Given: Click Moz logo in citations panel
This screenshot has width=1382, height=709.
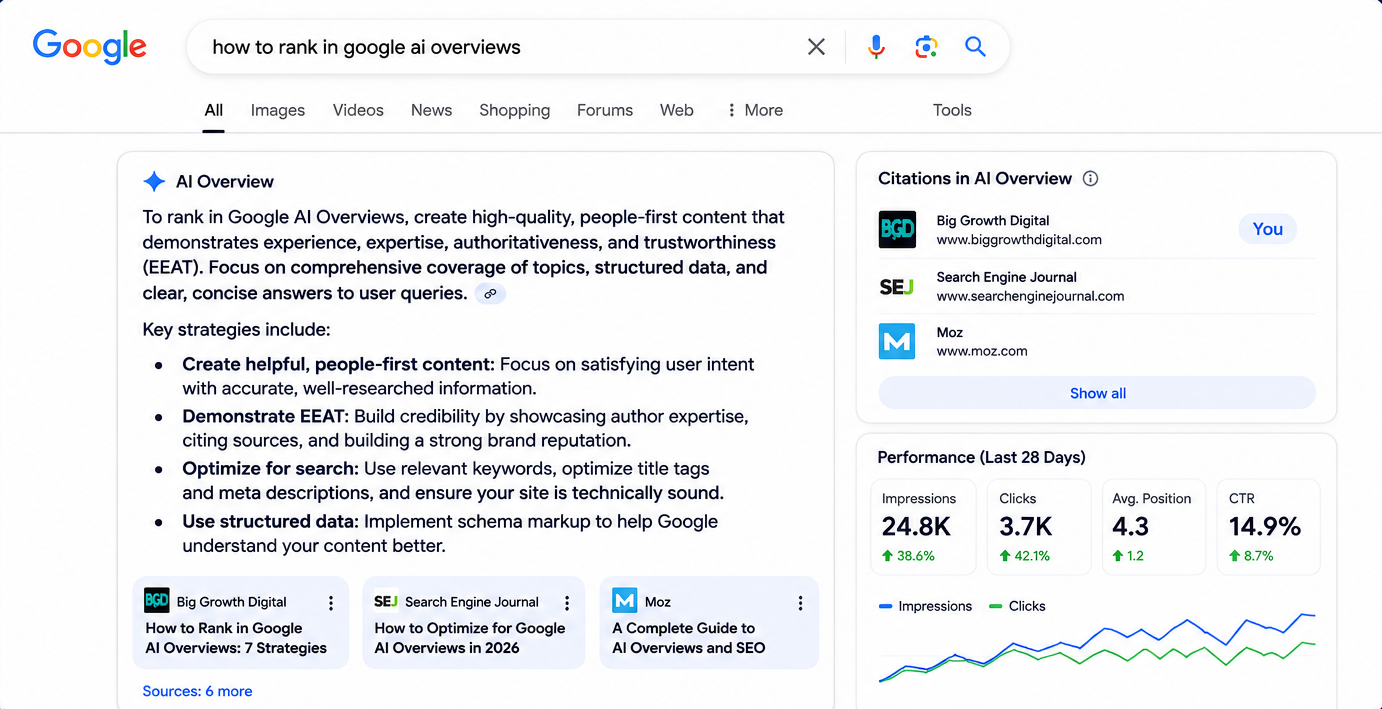Looking at the screenshot, I should coord(897,342).
